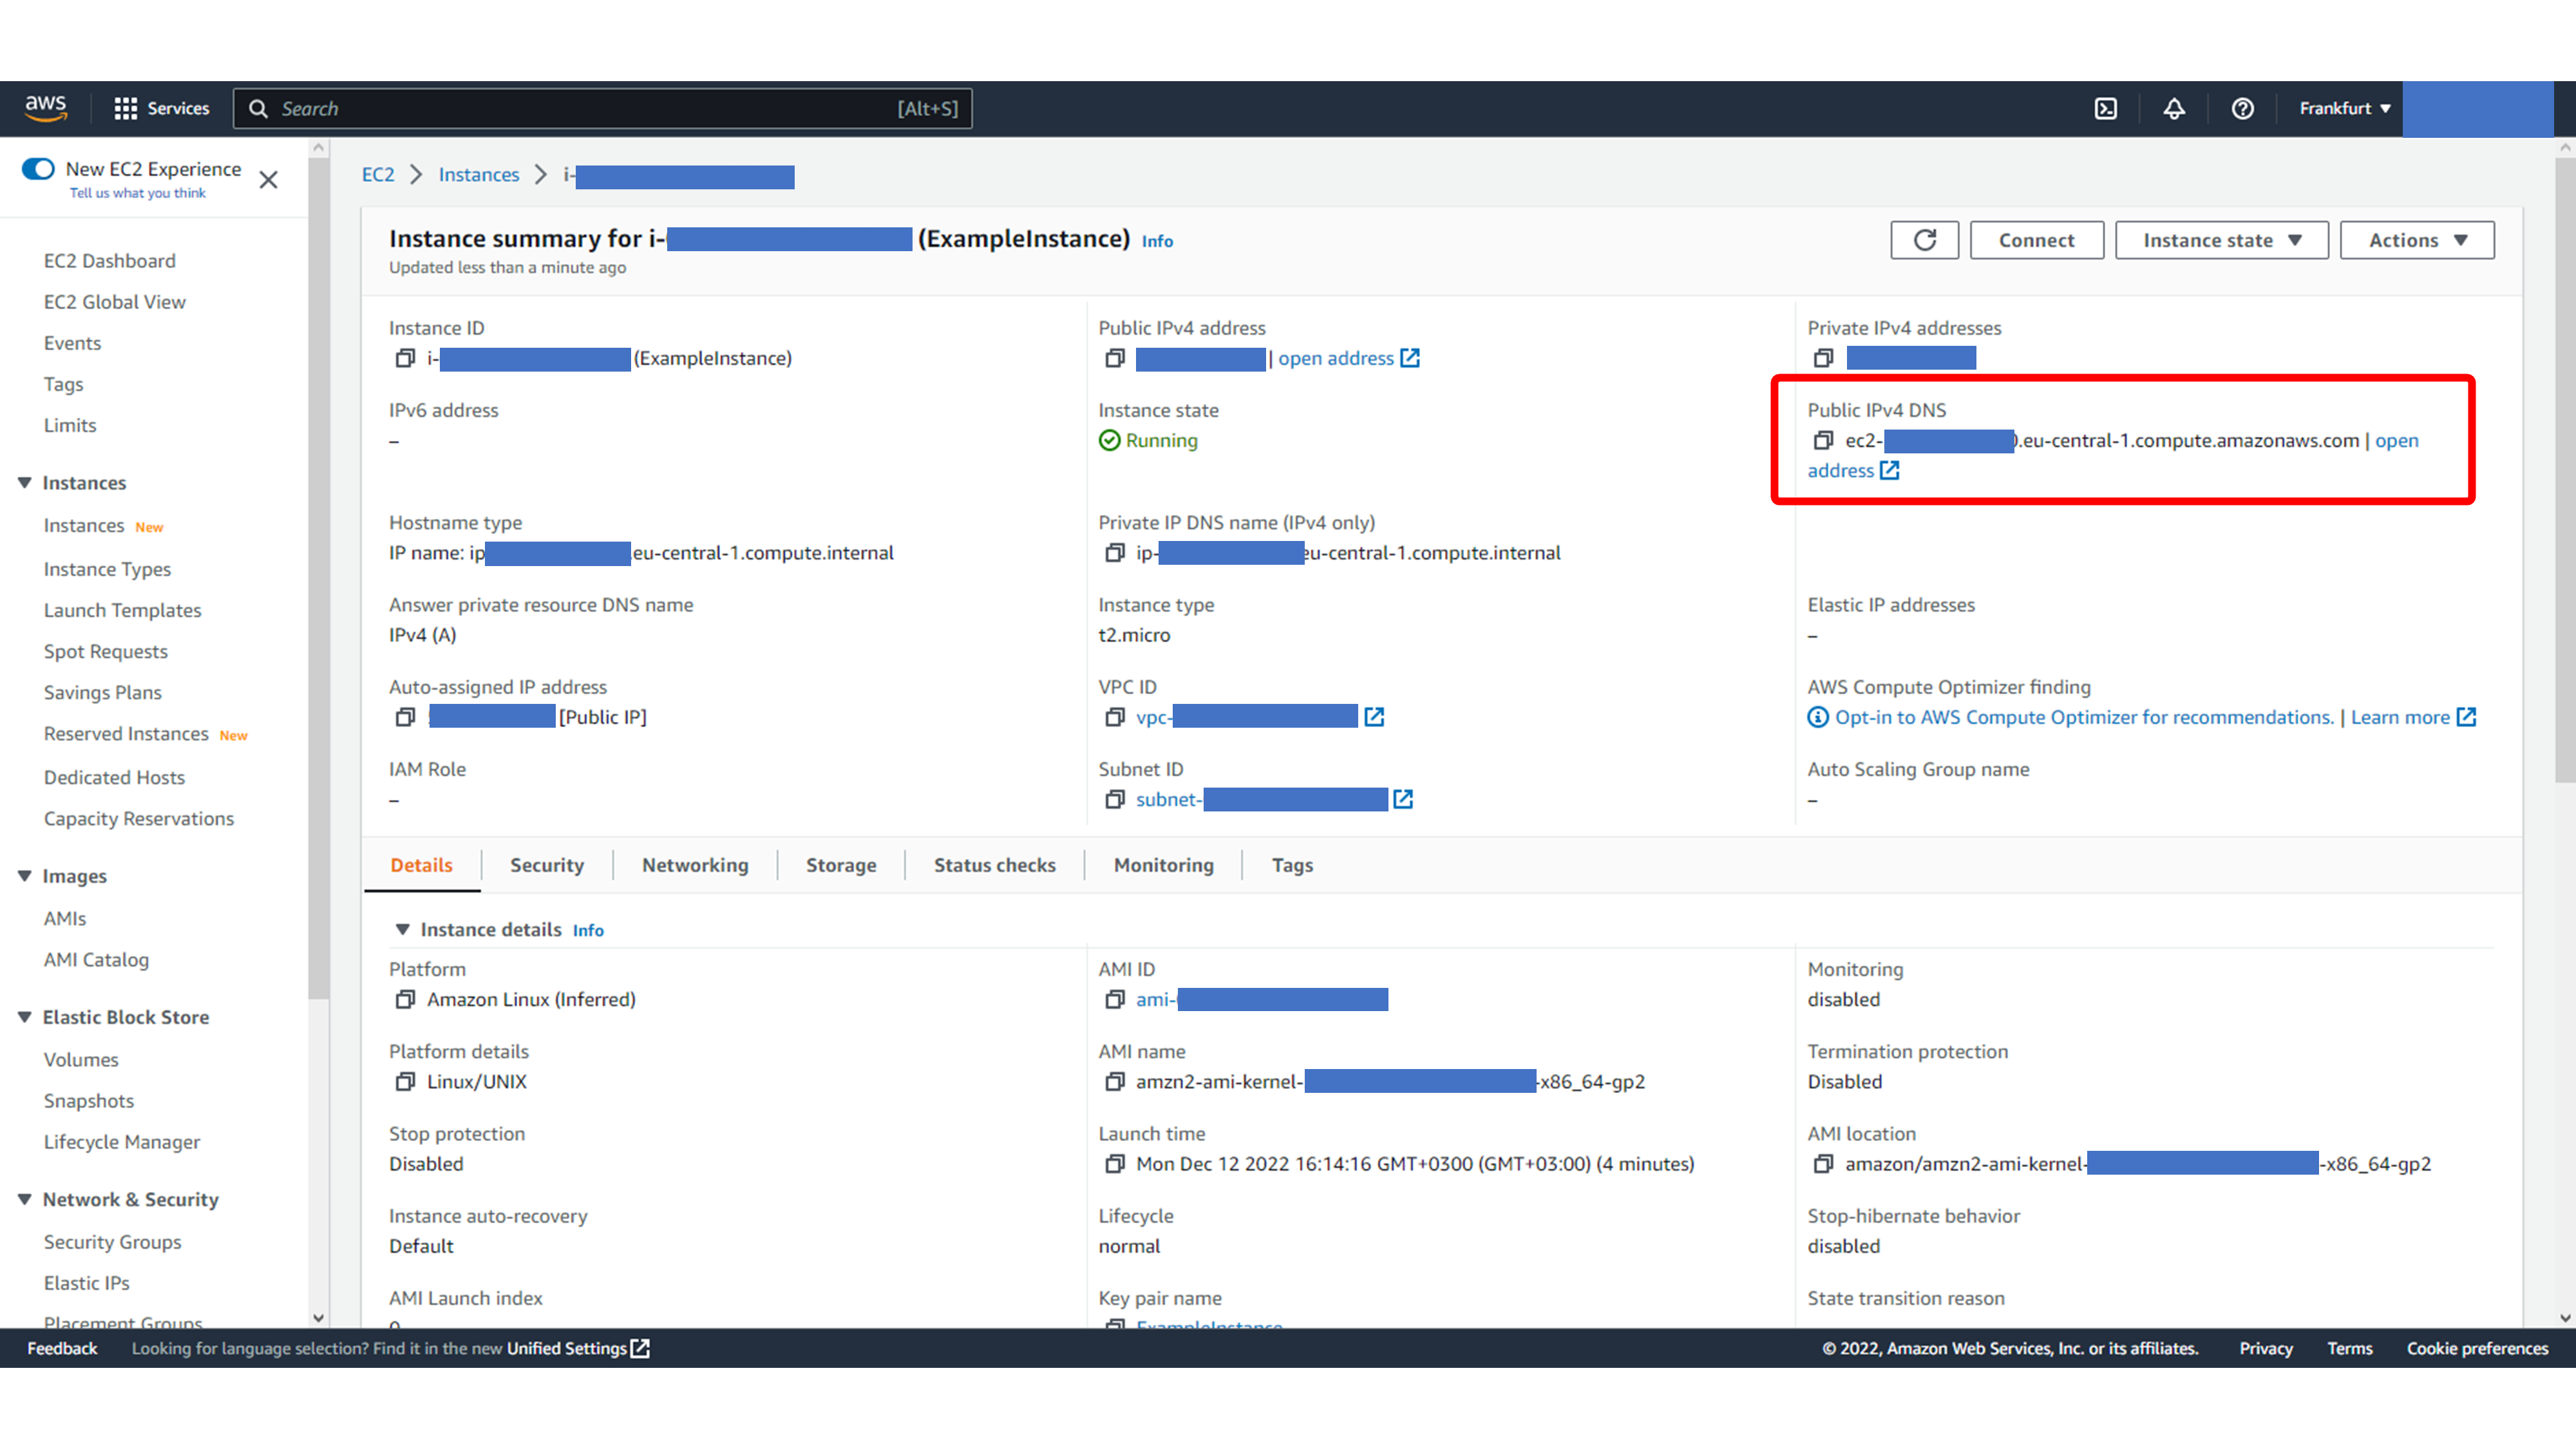Copy the Launch time value
Image resolution: width=2576 pixels, height=1449 pixels.
point(1115,1164)
